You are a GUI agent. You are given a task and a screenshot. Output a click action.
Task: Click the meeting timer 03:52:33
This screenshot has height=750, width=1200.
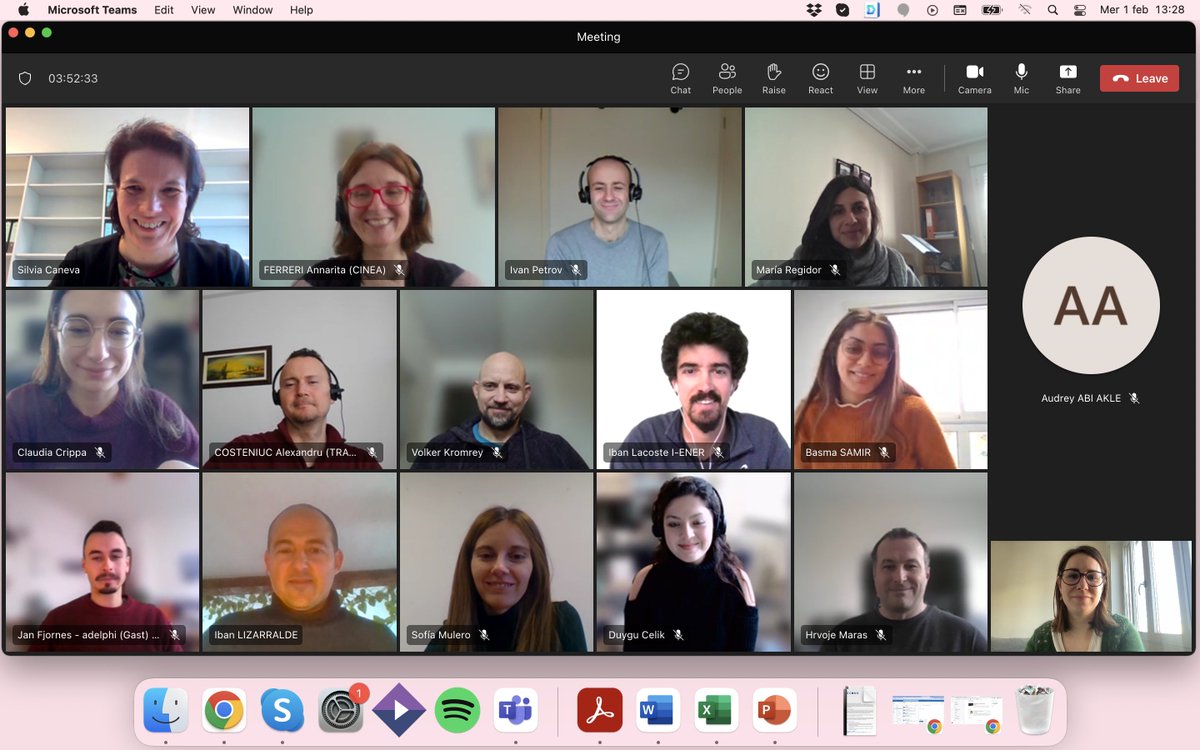73,78
